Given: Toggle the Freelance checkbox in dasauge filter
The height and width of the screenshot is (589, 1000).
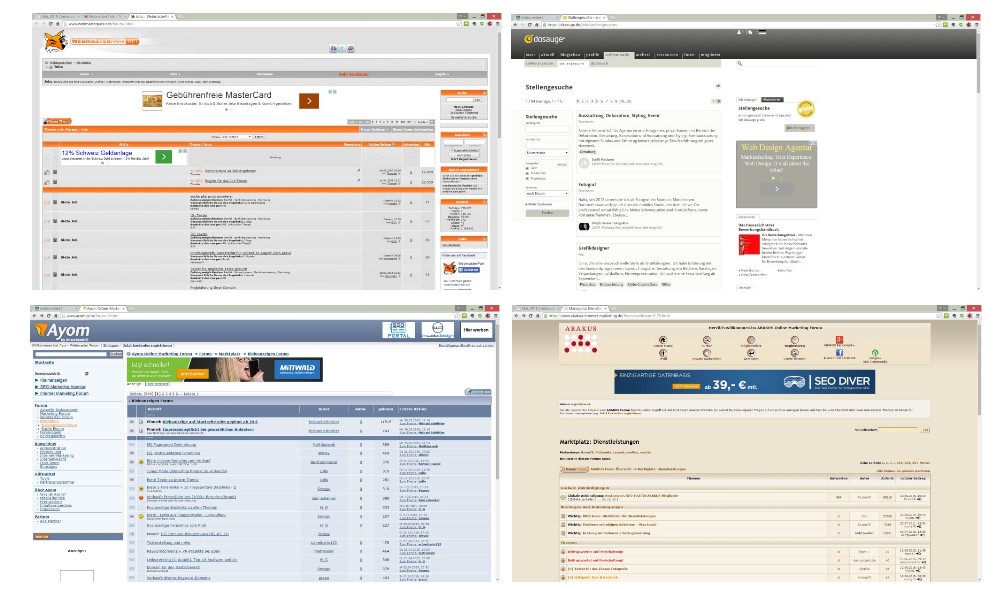Looking at the screenshot, I should 527,174.
